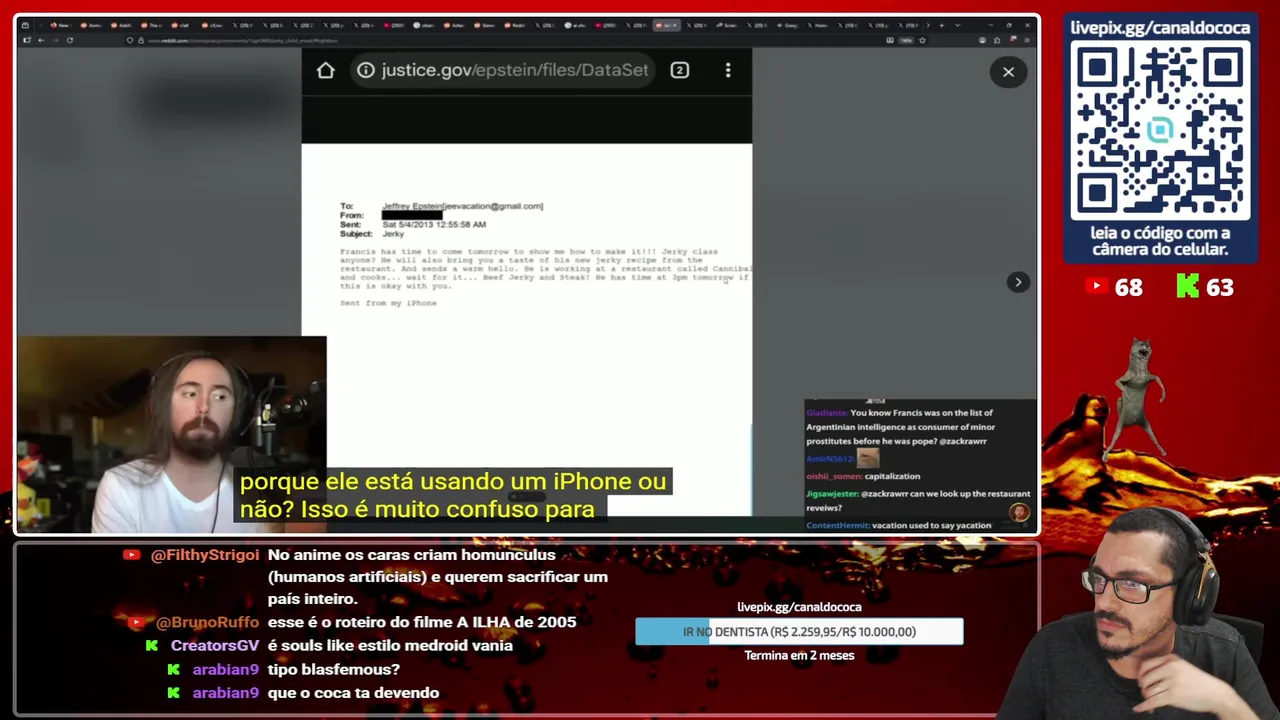Switch to the 'New' Reddit browser tab
The image size is (1280, 720).
pos(60,25)
